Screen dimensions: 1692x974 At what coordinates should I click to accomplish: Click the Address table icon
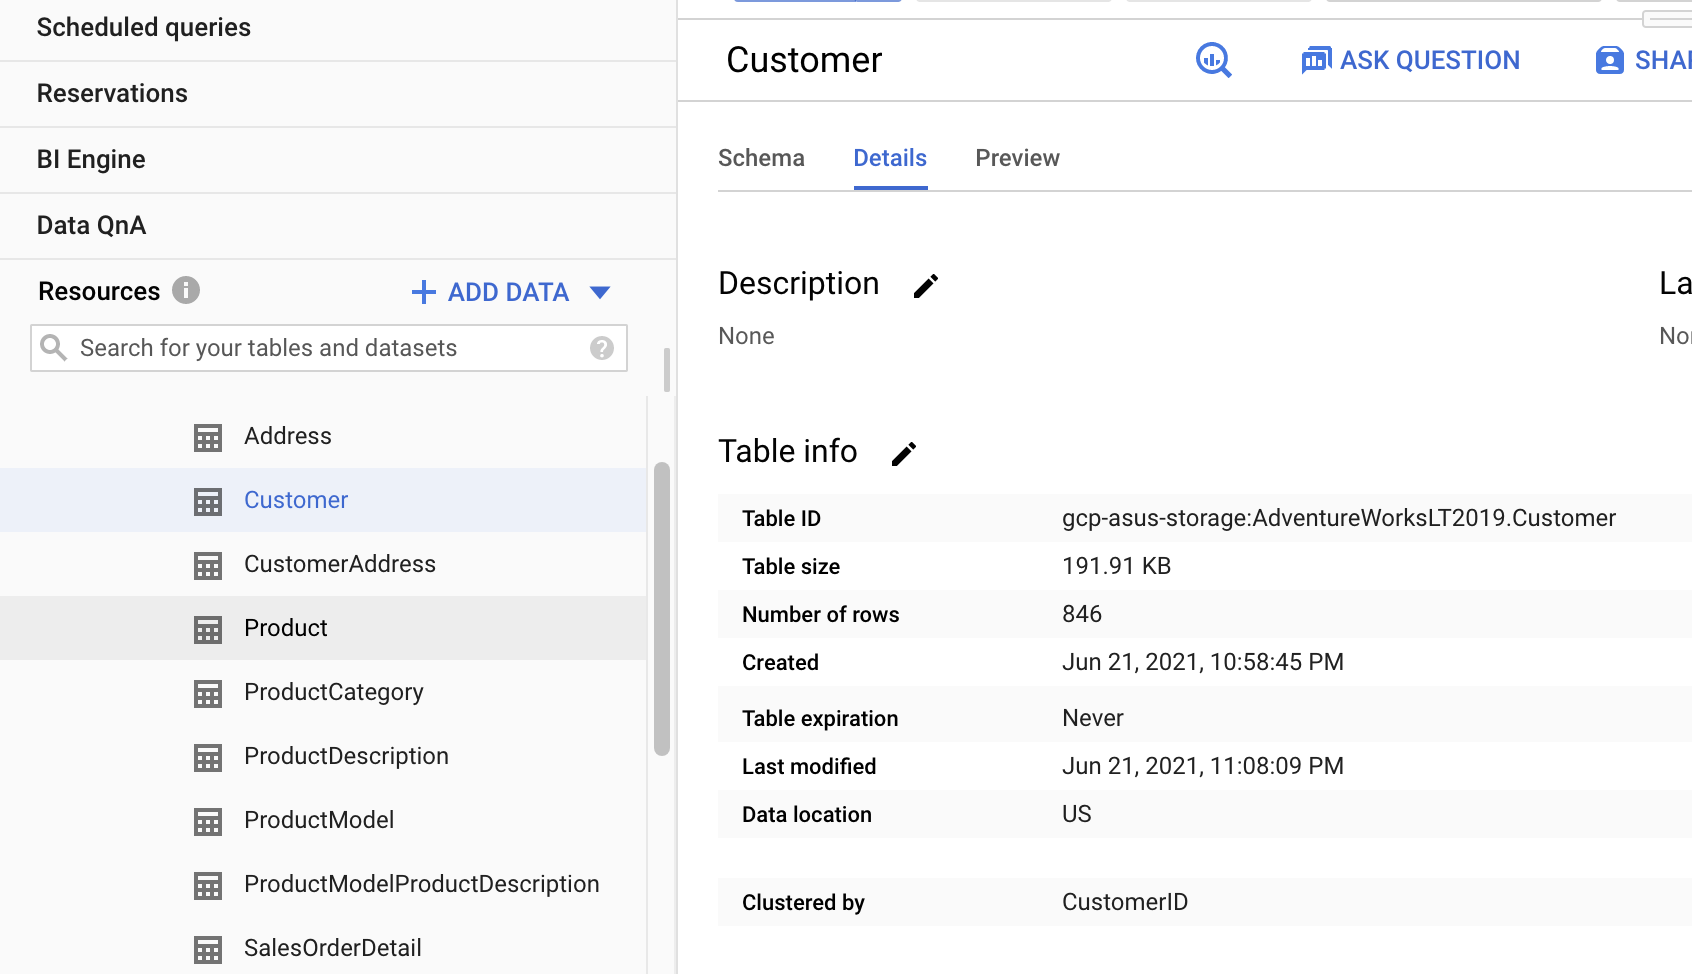pyautogui.click(x=208, y=437)
